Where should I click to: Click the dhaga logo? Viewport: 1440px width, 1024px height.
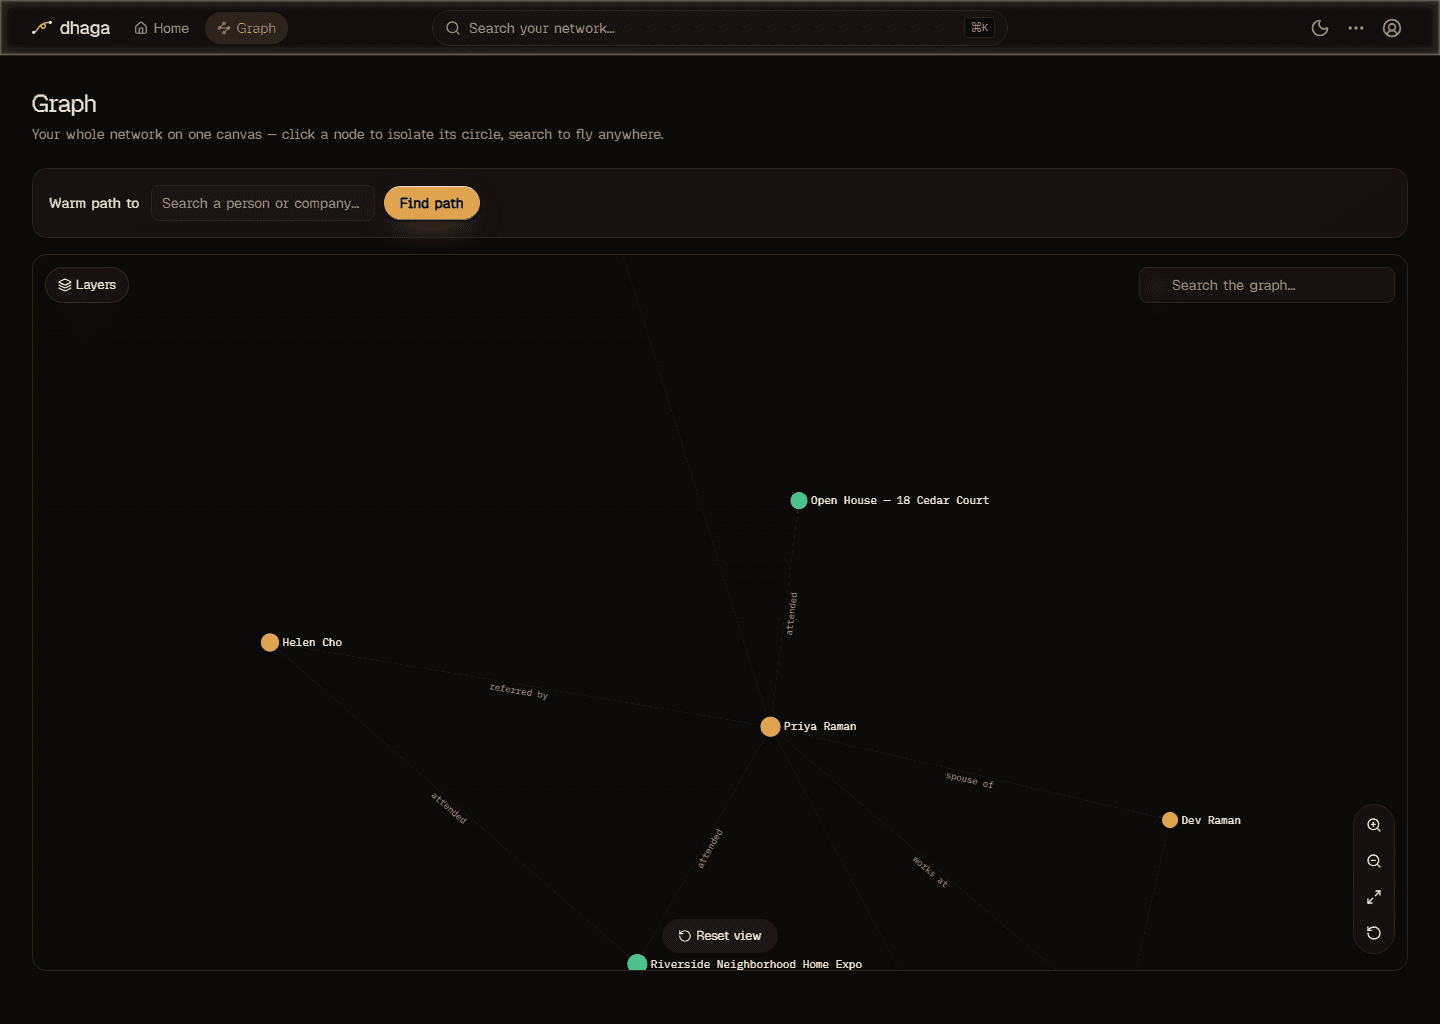point(70,28)
